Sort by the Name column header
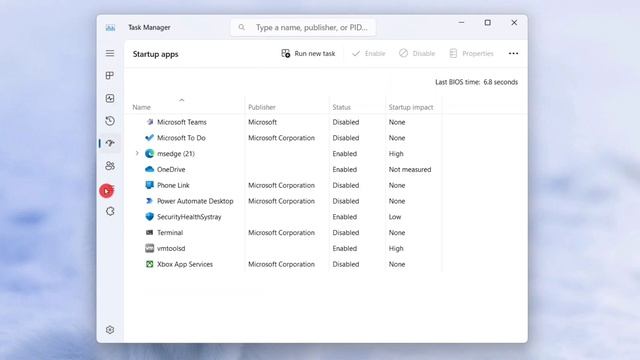The width and height of the screenshot is (640, 360). tap(142, 107)
